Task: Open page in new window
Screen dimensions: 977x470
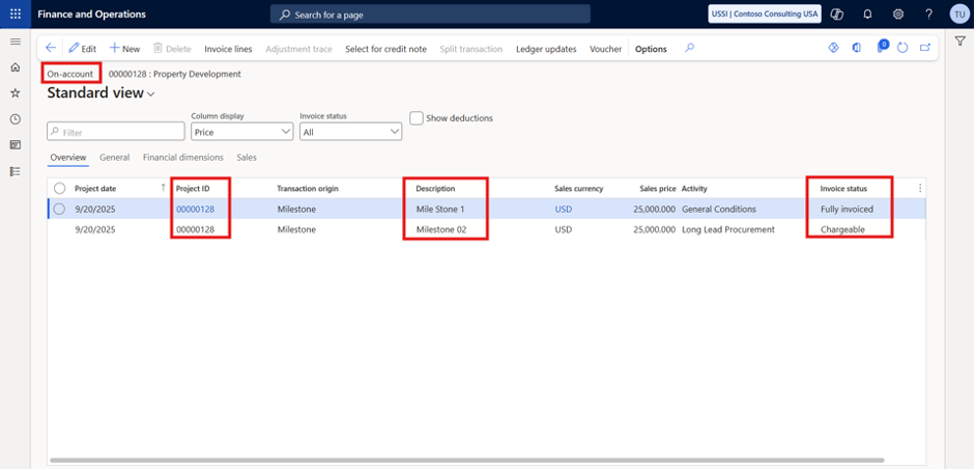Action: tap(925, 48)
